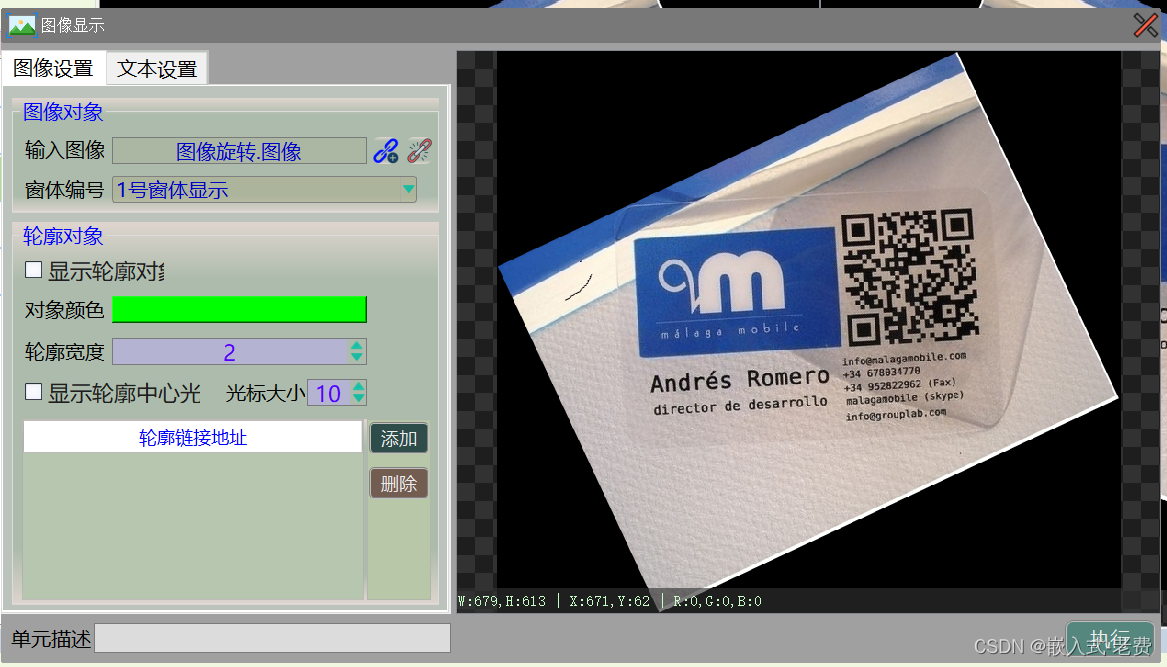The width and height of the screenshot is (1167, 667).
Task: Pick the green 对象颜色 swatch
Action: (x=239, y=309)
